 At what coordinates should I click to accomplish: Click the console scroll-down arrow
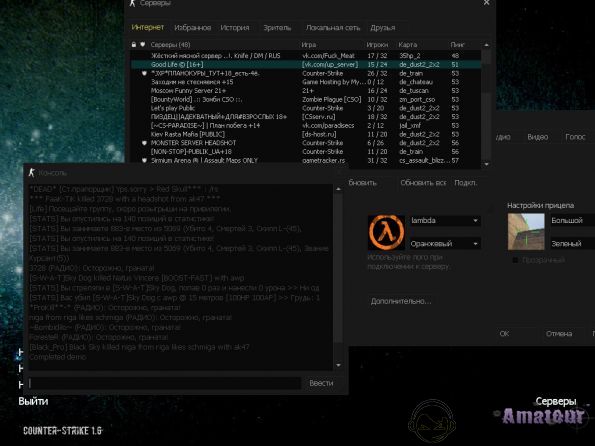[338, 365]
